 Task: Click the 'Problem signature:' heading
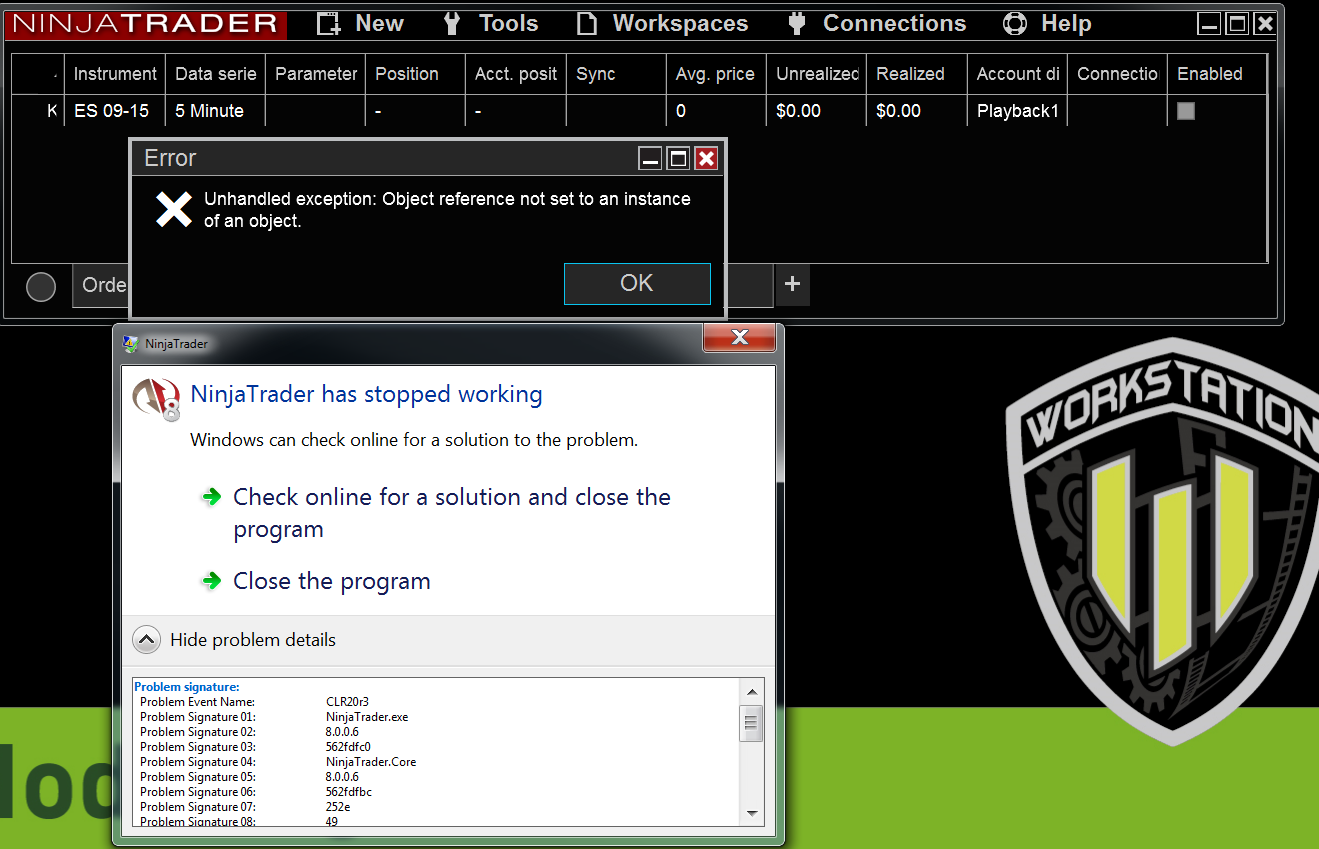pyautogui.click(x=187, y=687)
